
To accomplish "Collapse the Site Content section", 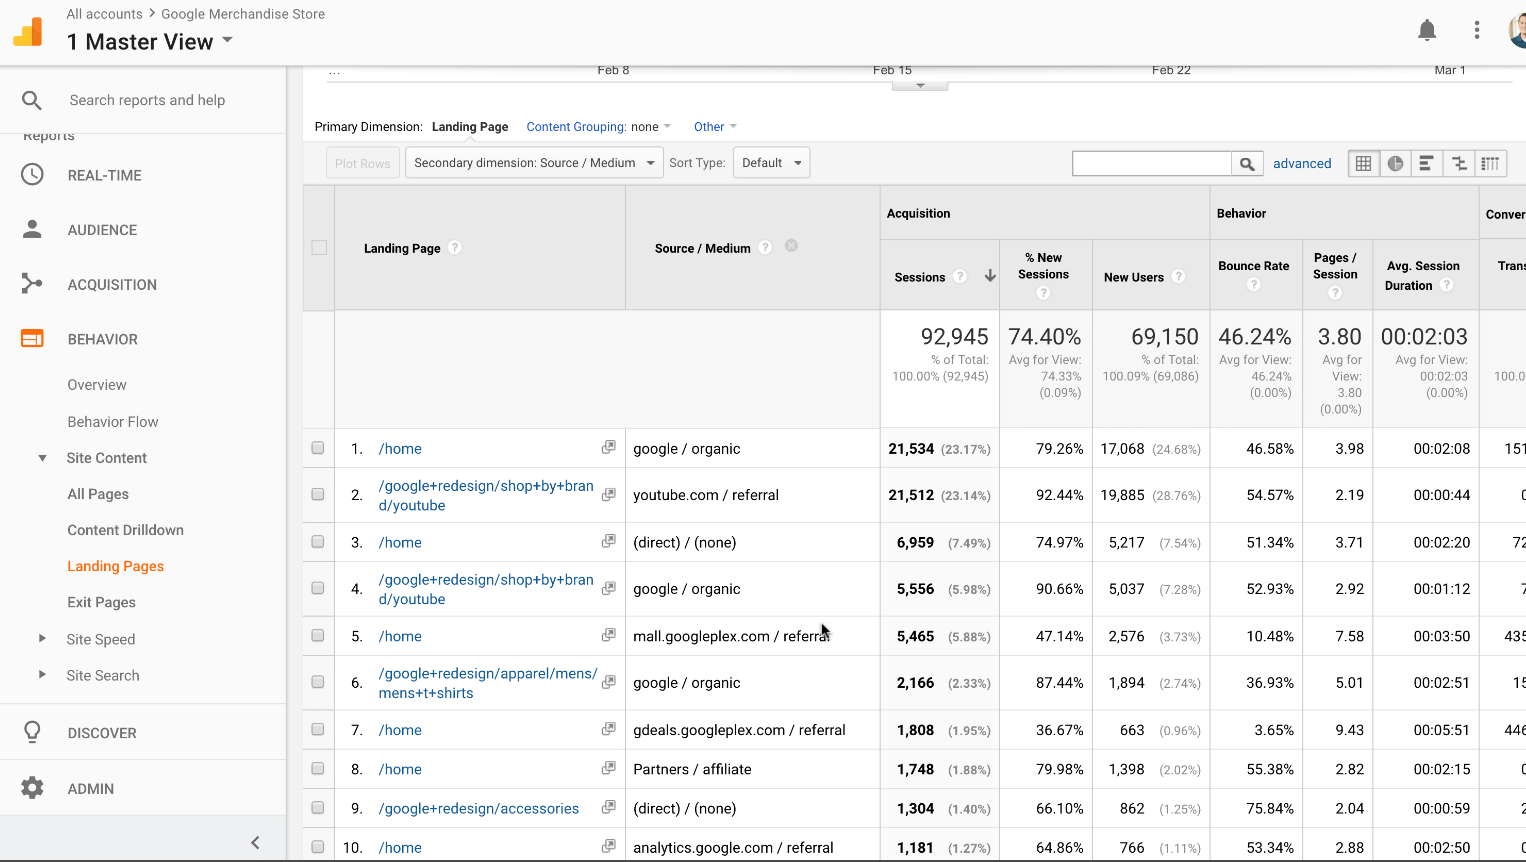I will (42, 458).
